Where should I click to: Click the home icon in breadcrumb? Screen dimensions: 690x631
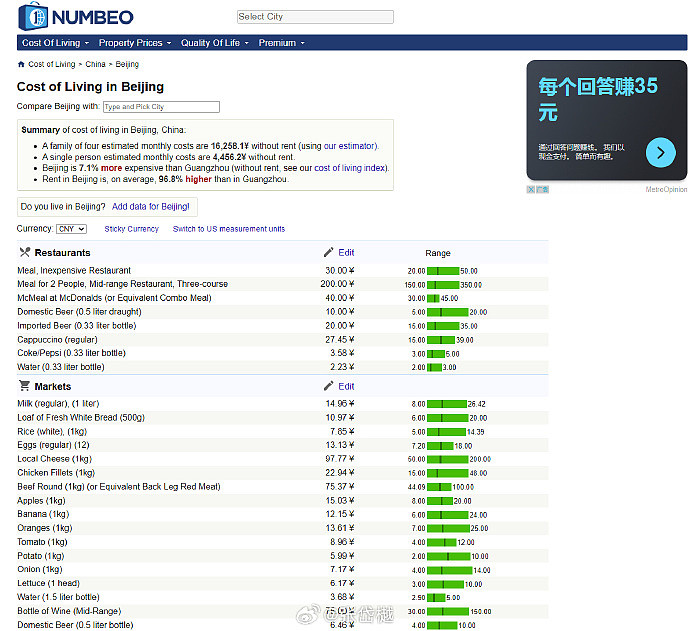click(21, 64)
